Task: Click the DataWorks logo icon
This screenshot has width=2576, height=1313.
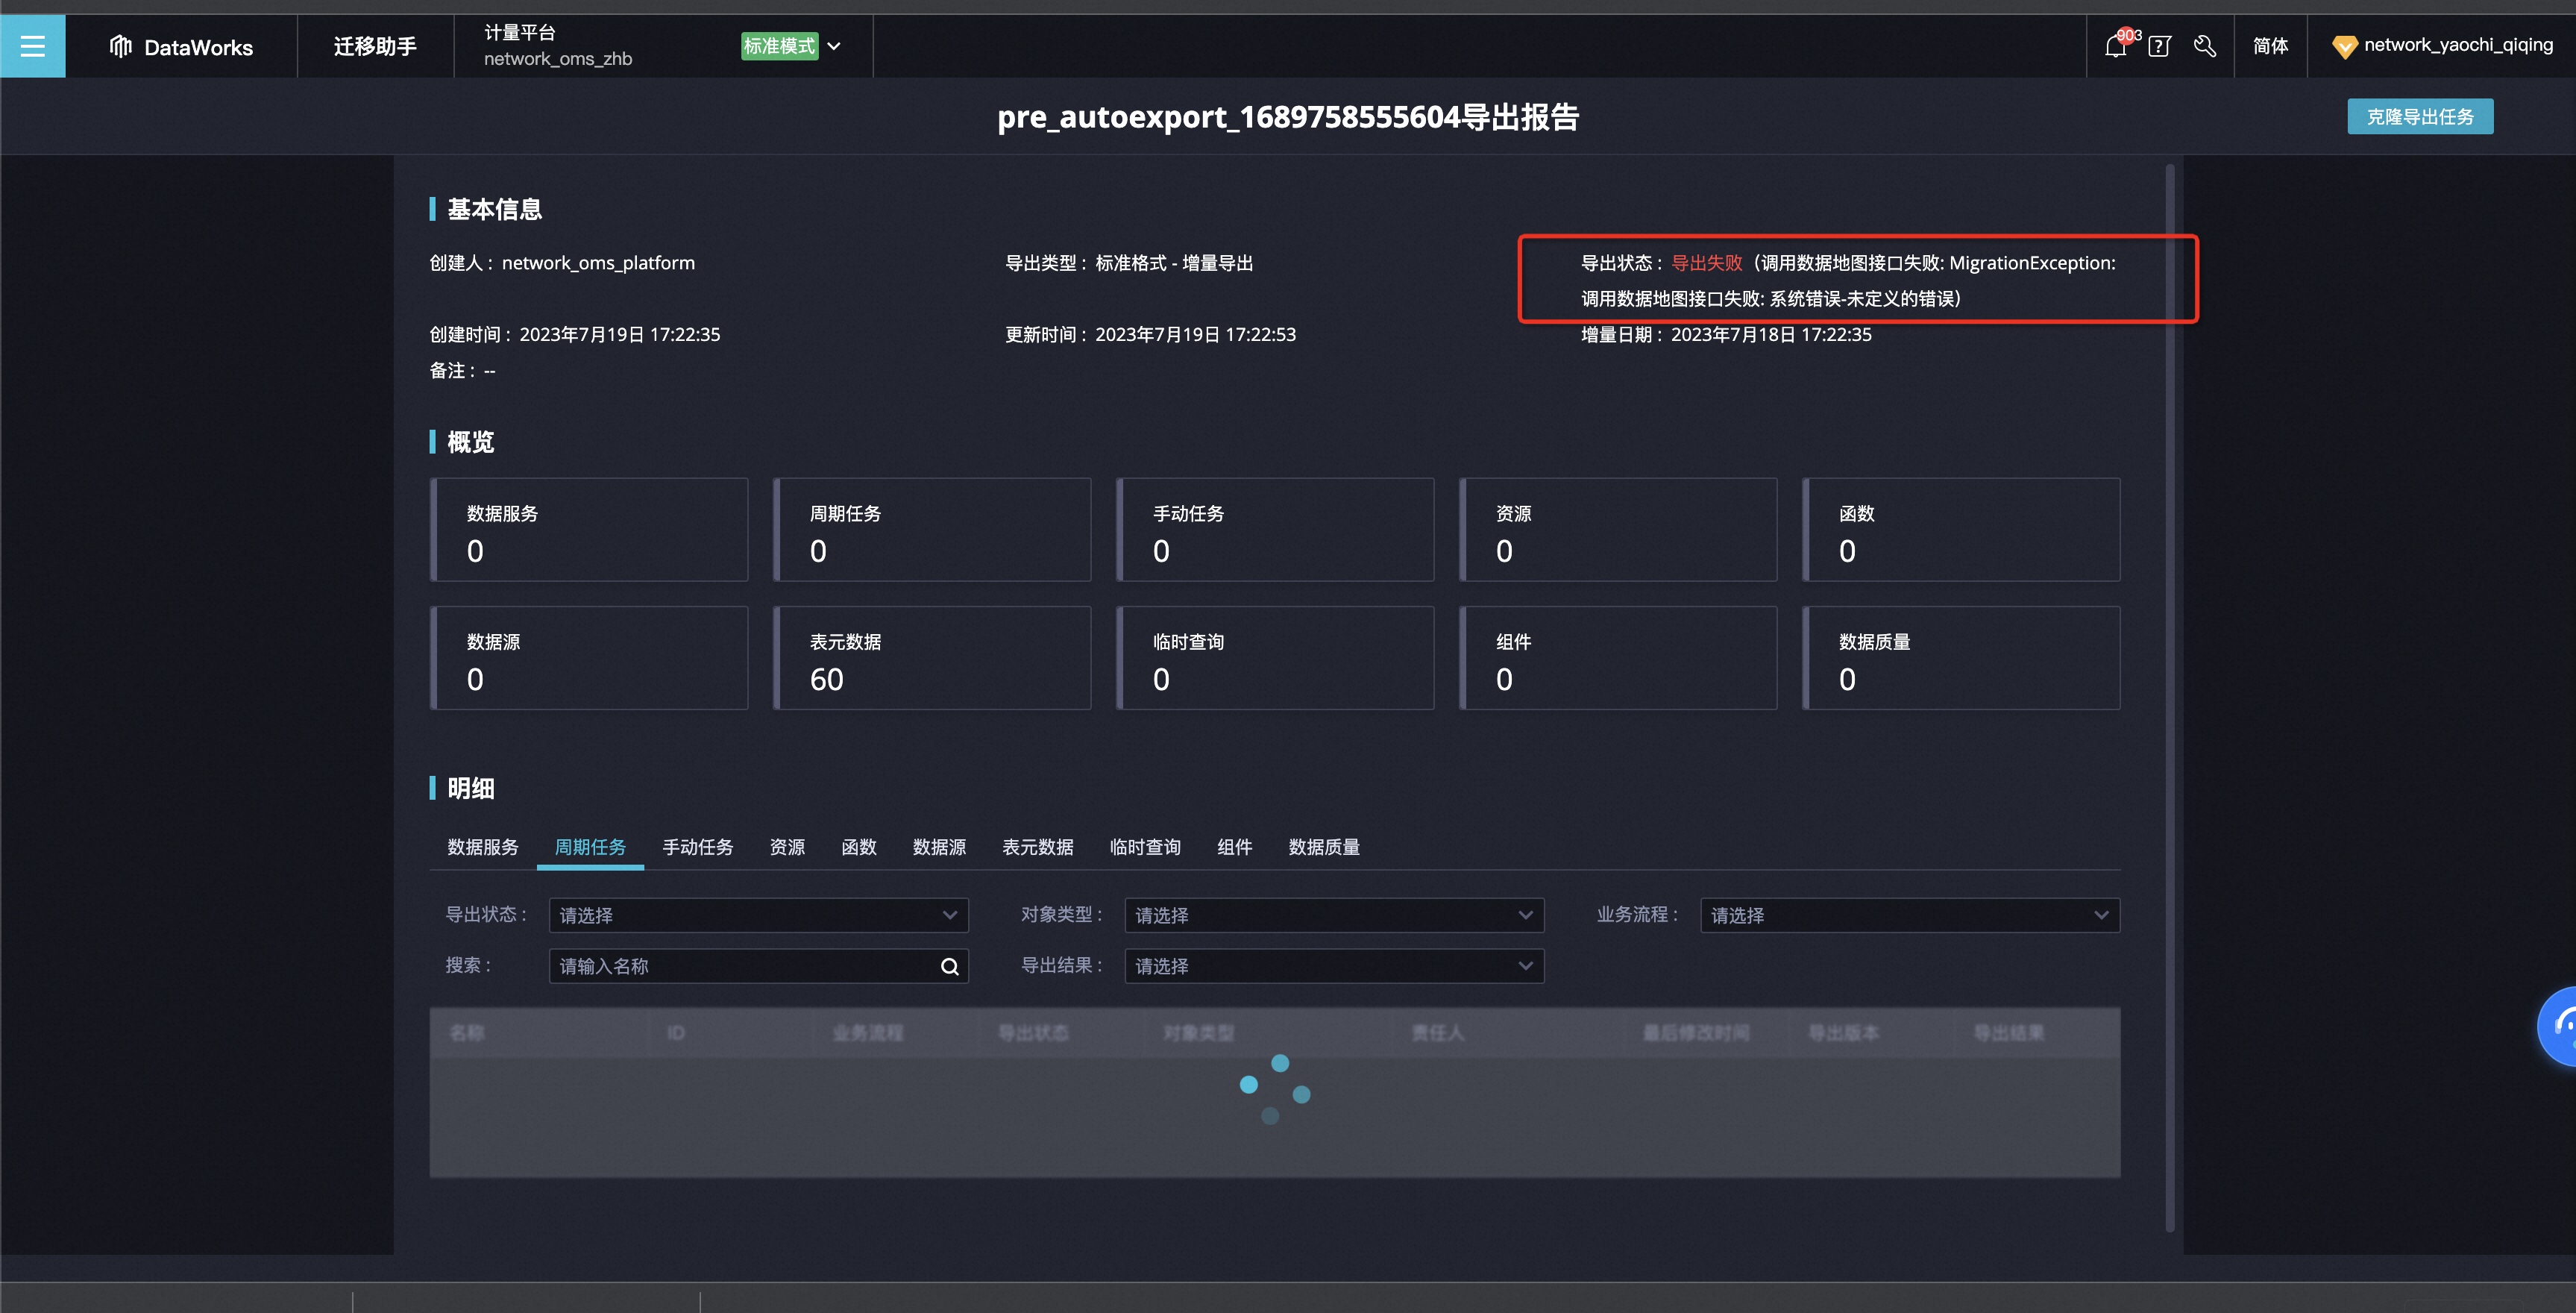Action: 121,47
